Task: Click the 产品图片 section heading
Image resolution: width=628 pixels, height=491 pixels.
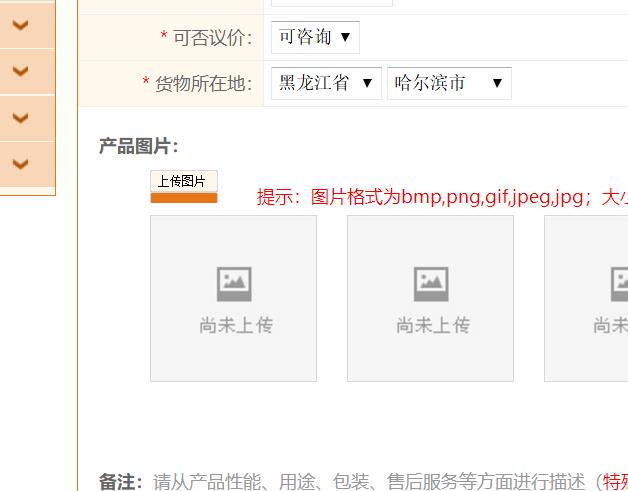Action: tap(138, 147)
